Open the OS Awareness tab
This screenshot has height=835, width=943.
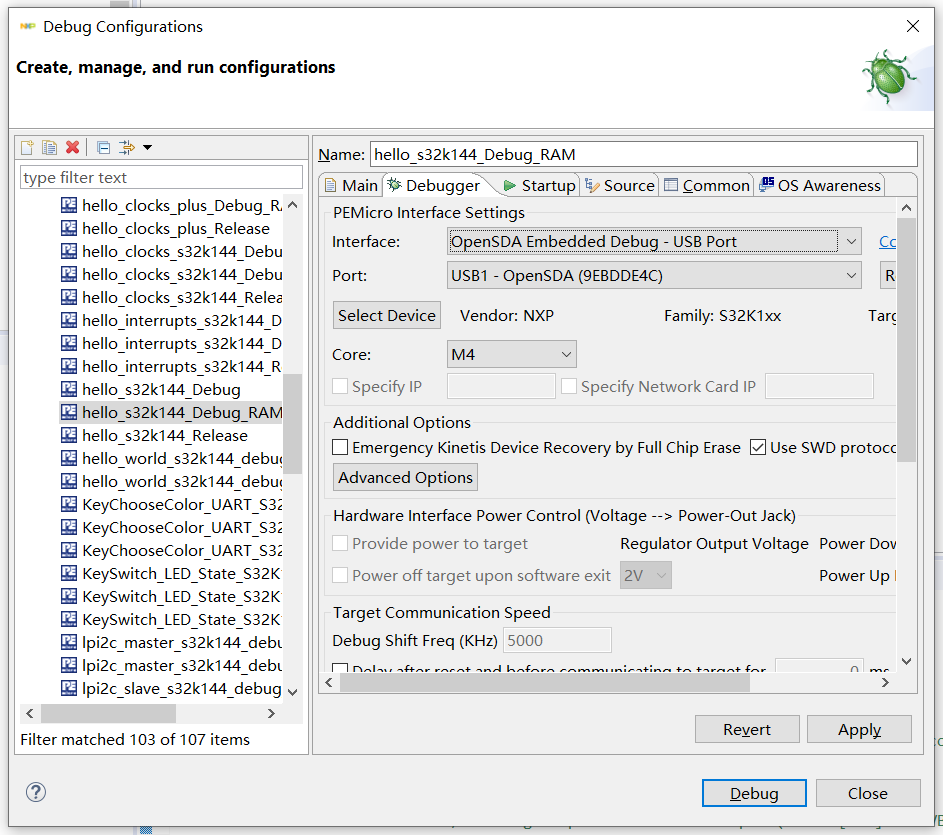[820, 185]
